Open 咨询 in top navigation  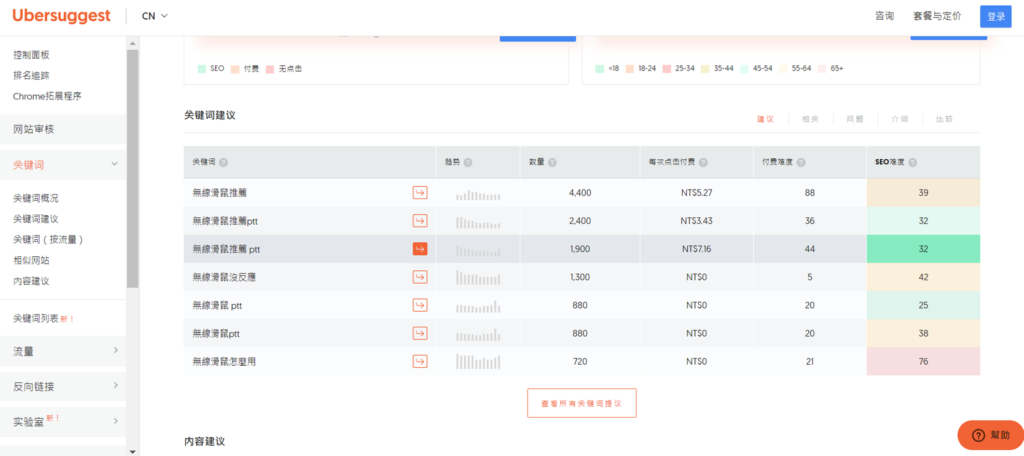coord(884,16)
